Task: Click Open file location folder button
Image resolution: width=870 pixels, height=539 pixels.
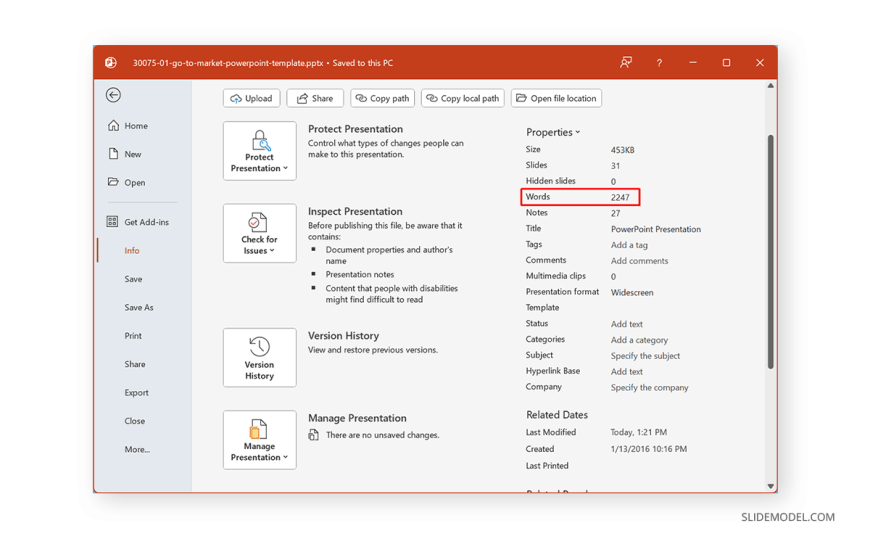Action: [556, 98]
